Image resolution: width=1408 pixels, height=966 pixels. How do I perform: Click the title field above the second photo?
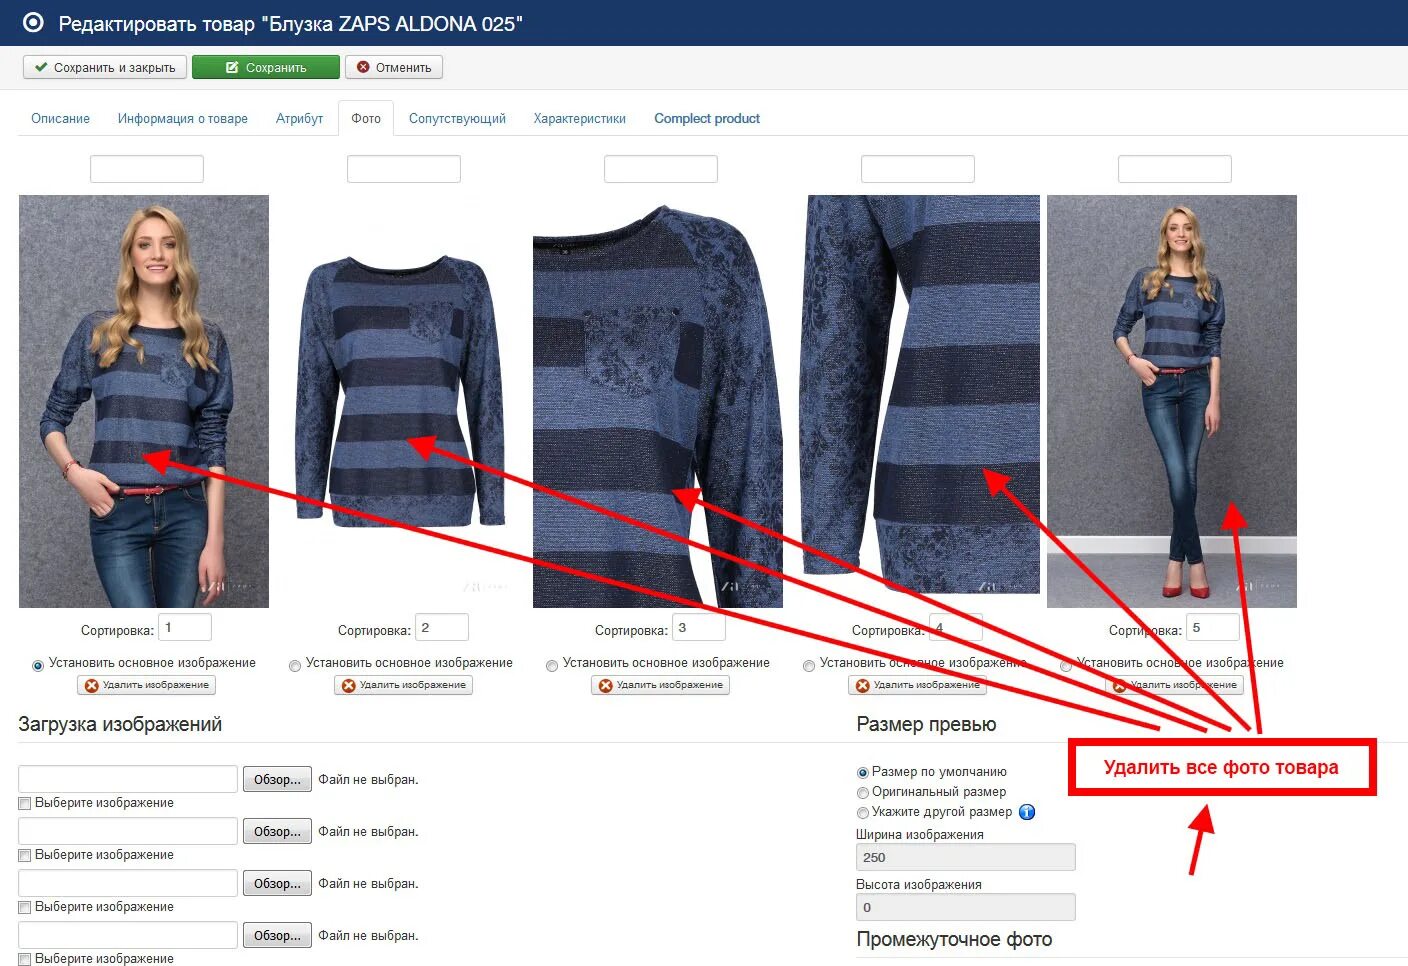pos(404,169)
